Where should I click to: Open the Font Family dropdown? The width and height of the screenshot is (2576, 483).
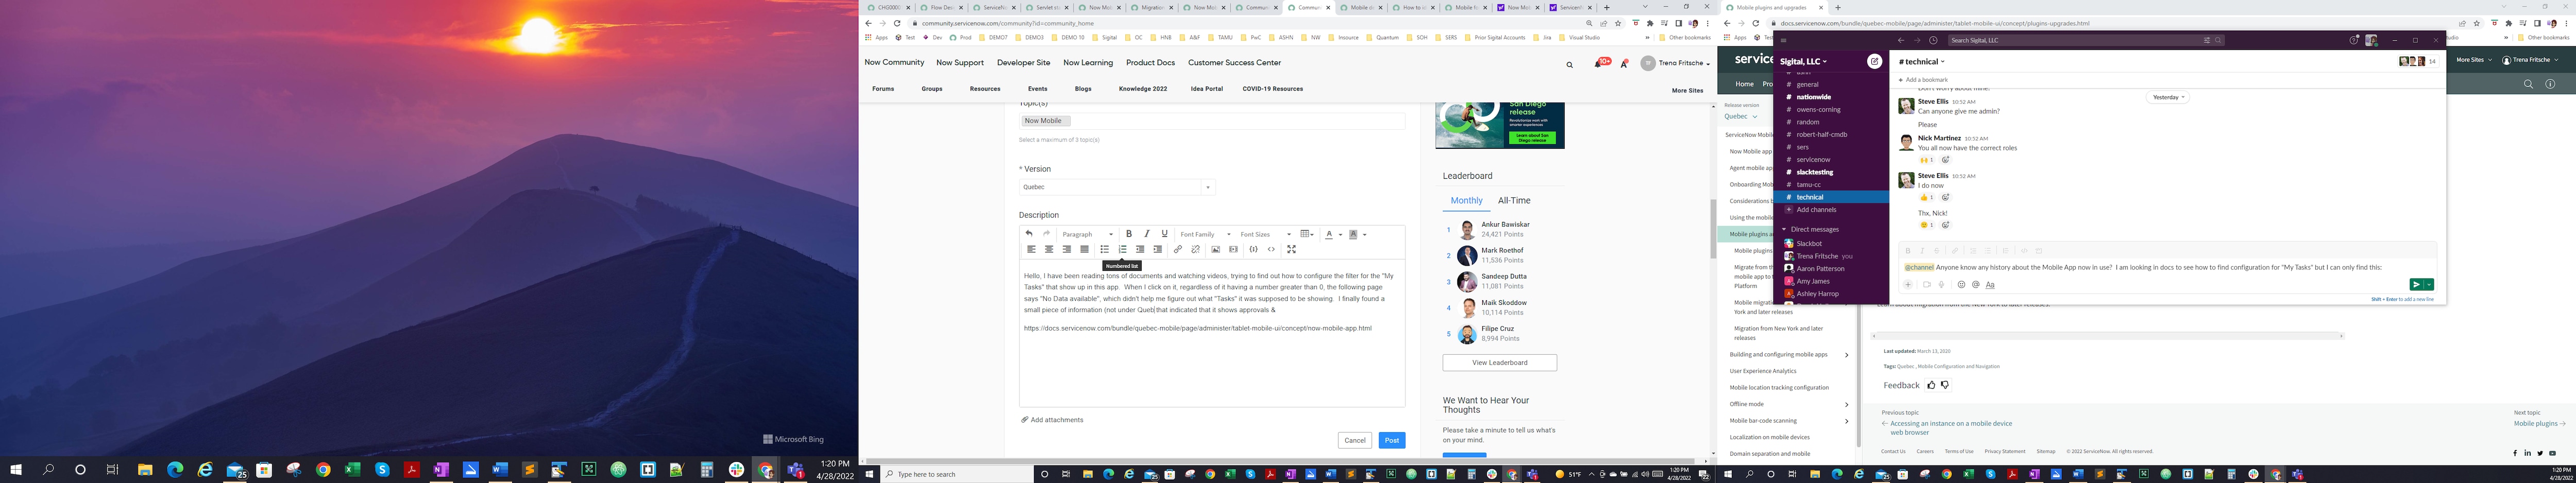[1199, 234]
